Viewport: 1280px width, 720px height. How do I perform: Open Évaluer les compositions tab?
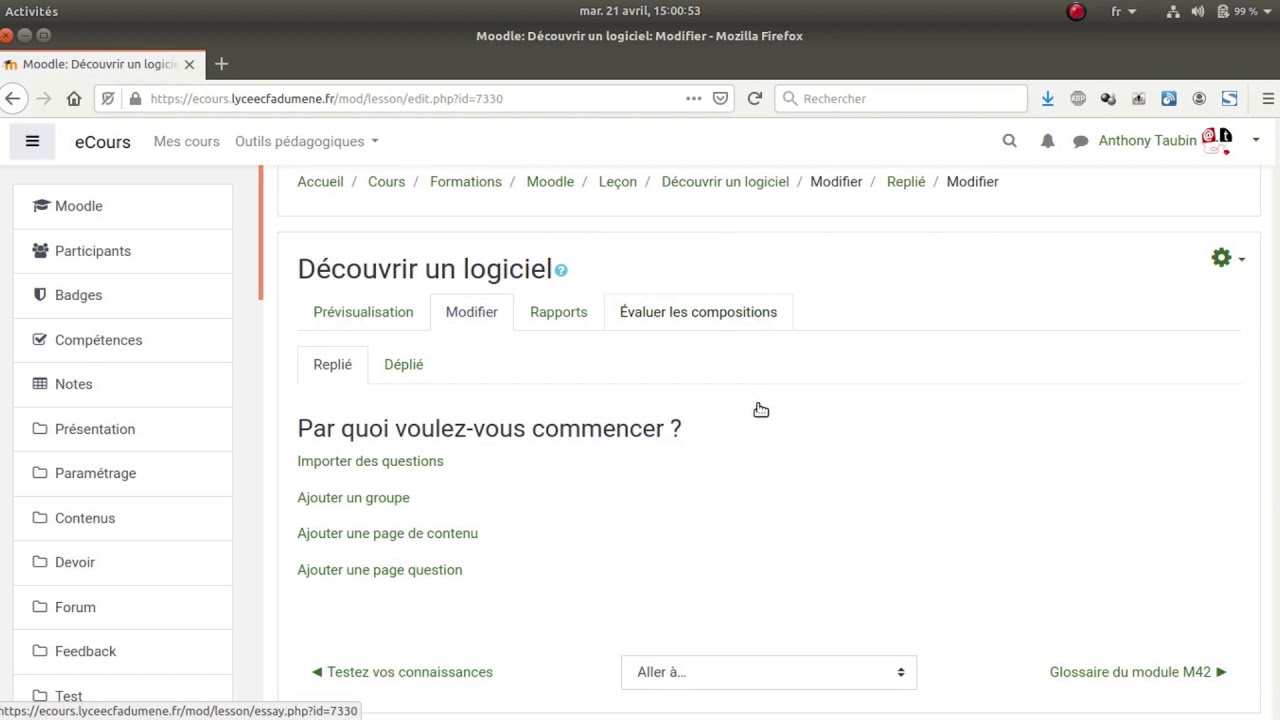(x=698, y=312)
